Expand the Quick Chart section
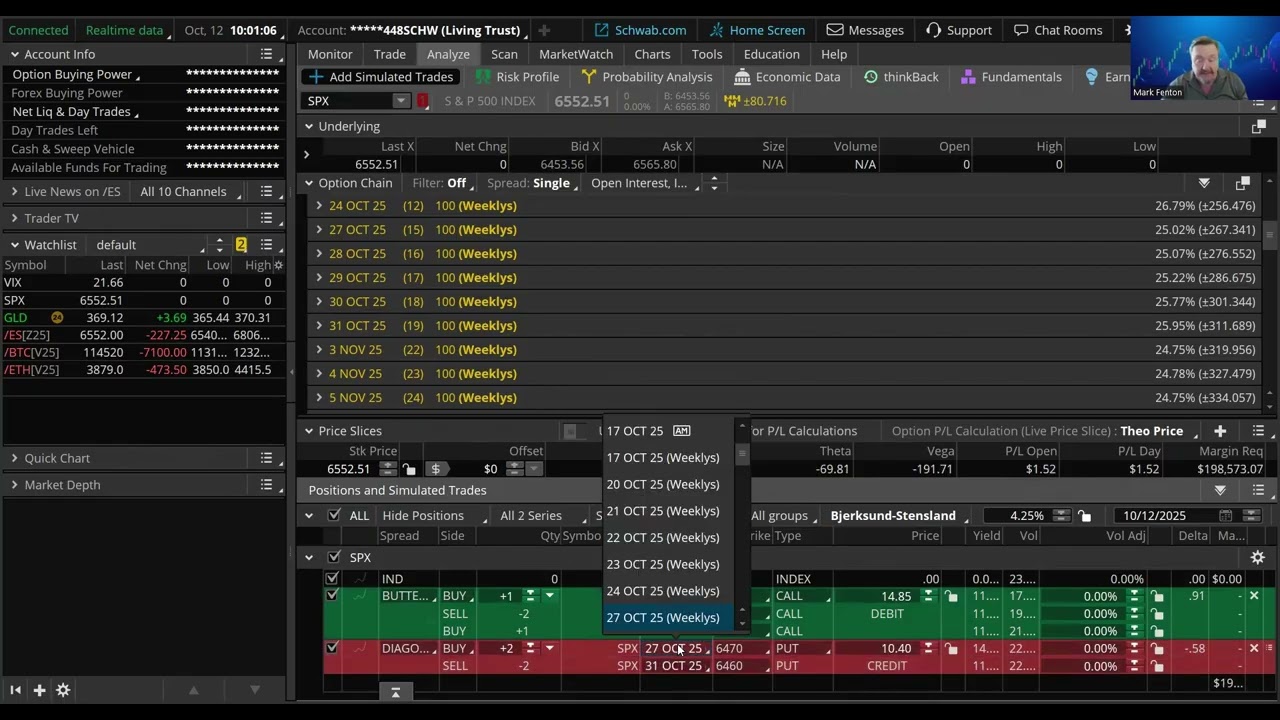This screenshot has height=720, width=1280. [x=15, y=458]
